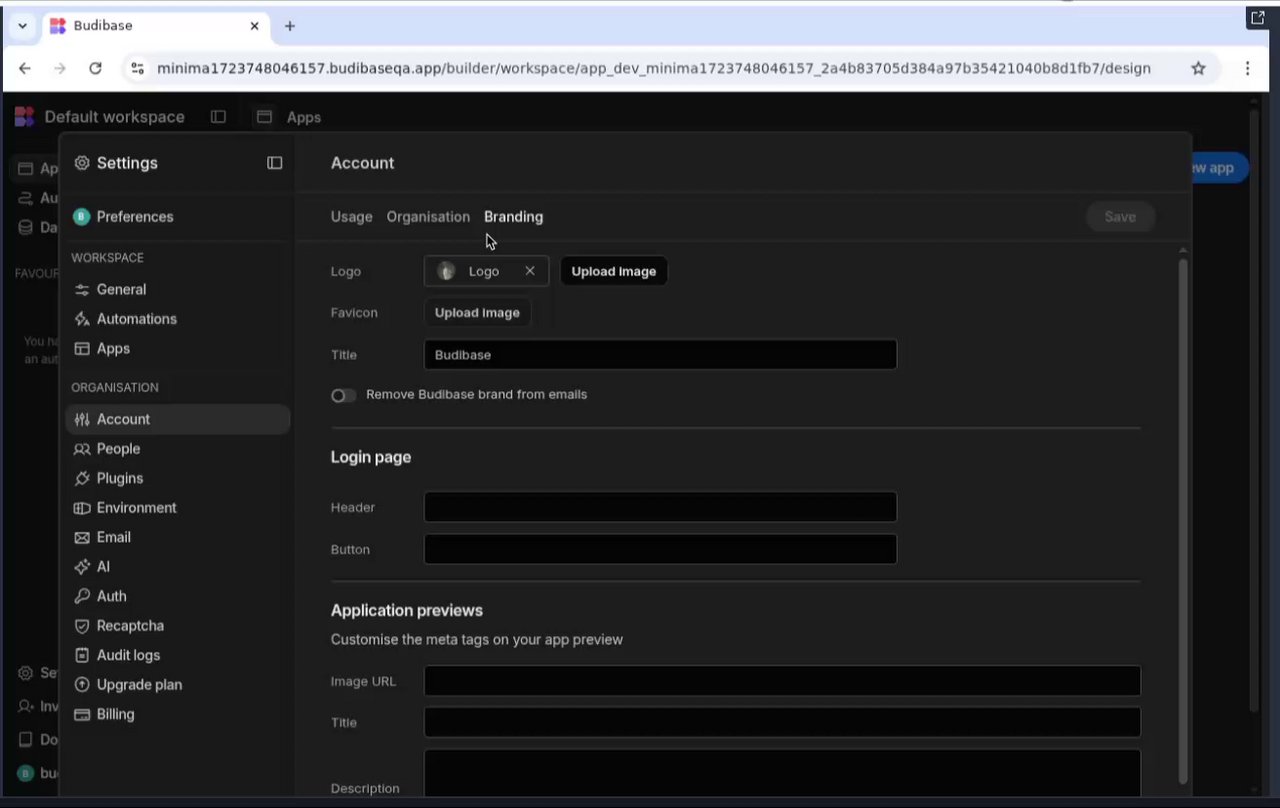
Task: Click the Application previews Title field
Action: tap(782, 722)
